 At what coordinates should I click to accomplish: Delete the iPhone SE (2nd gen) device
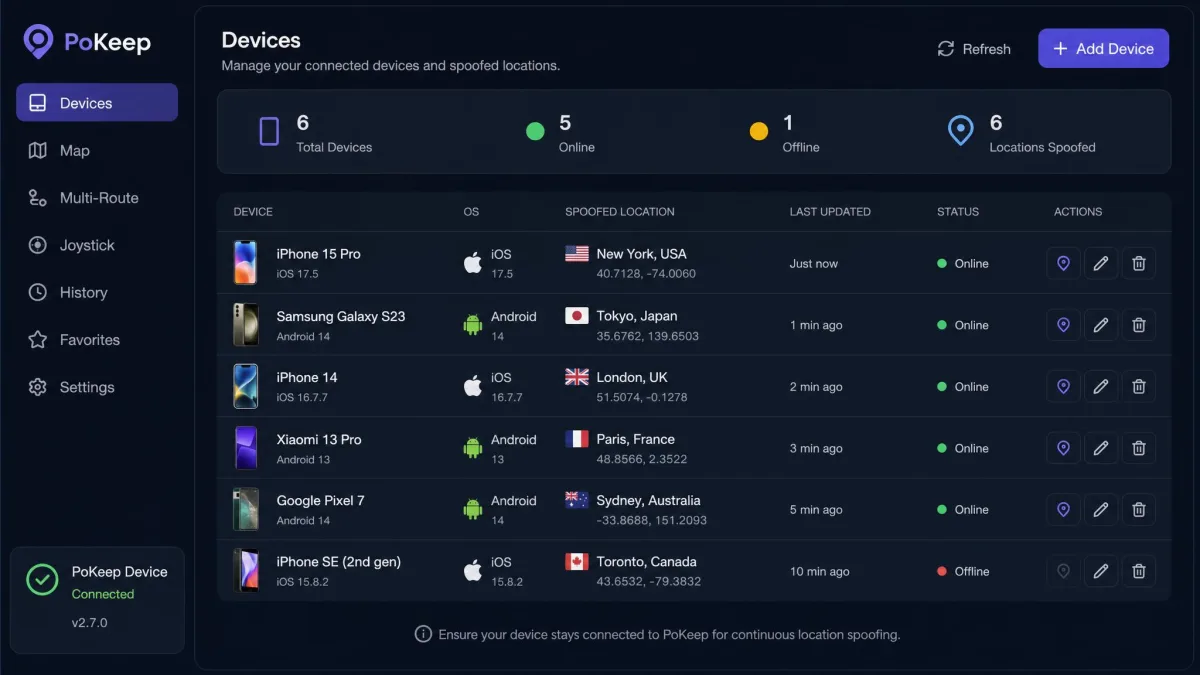click(1138, 571)
